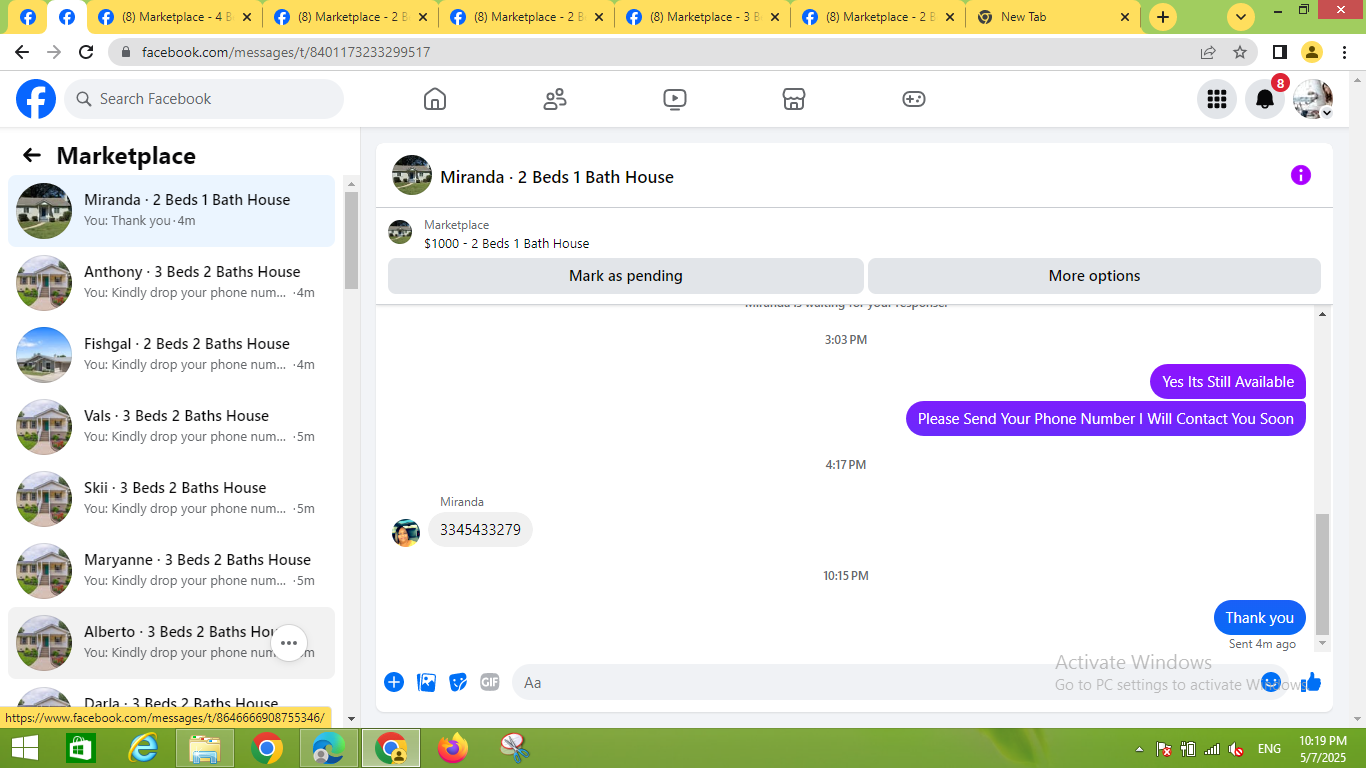Open Chrome profile avatar in toolbar
The width and height of the screenshot is (1366, 768).
point(1312,52)
